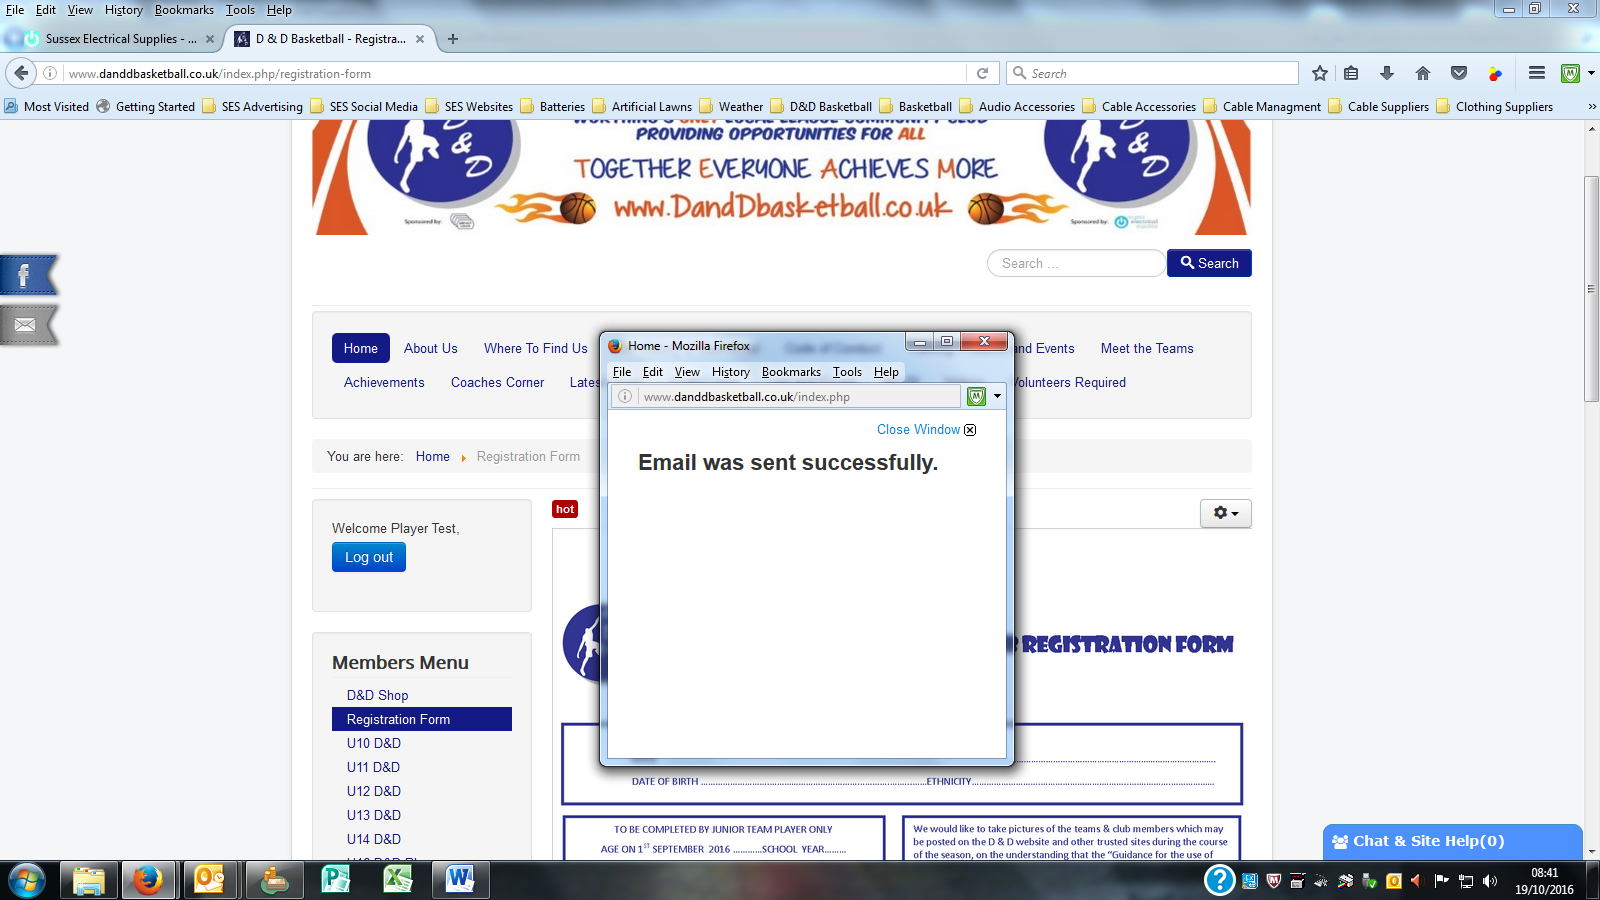Open the Bookmarks menu in the main window
Viewport: 1600px width, 900px height.
pyautogui.click(x=184, y=10)
